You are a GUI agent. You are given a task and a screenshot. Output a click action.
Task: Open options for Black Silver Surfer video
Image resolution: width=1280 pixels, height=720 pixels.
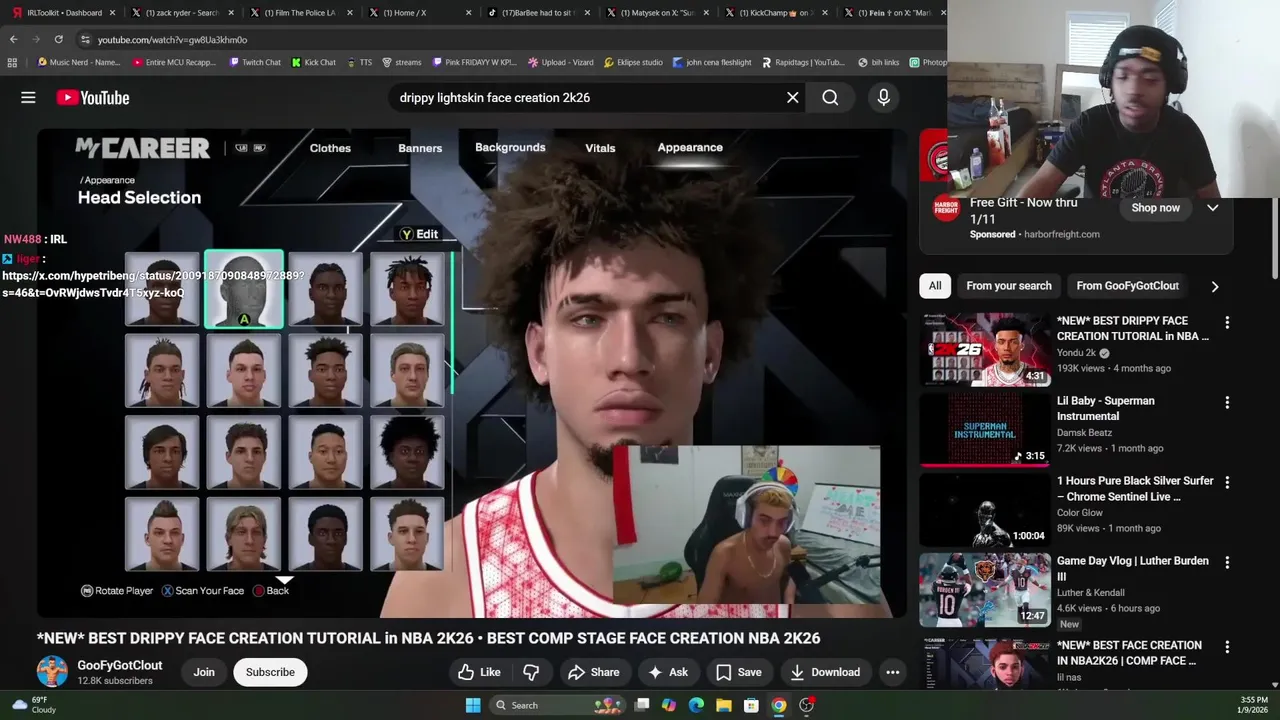coord(1227,482)
